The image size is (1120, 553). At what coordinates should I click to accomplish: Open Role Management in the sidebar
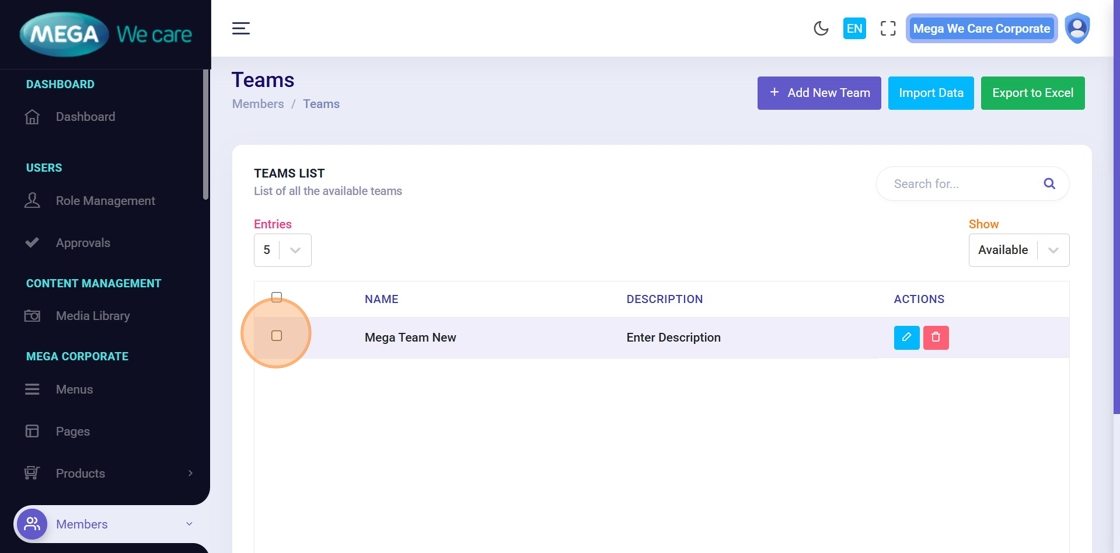point(105,201)
